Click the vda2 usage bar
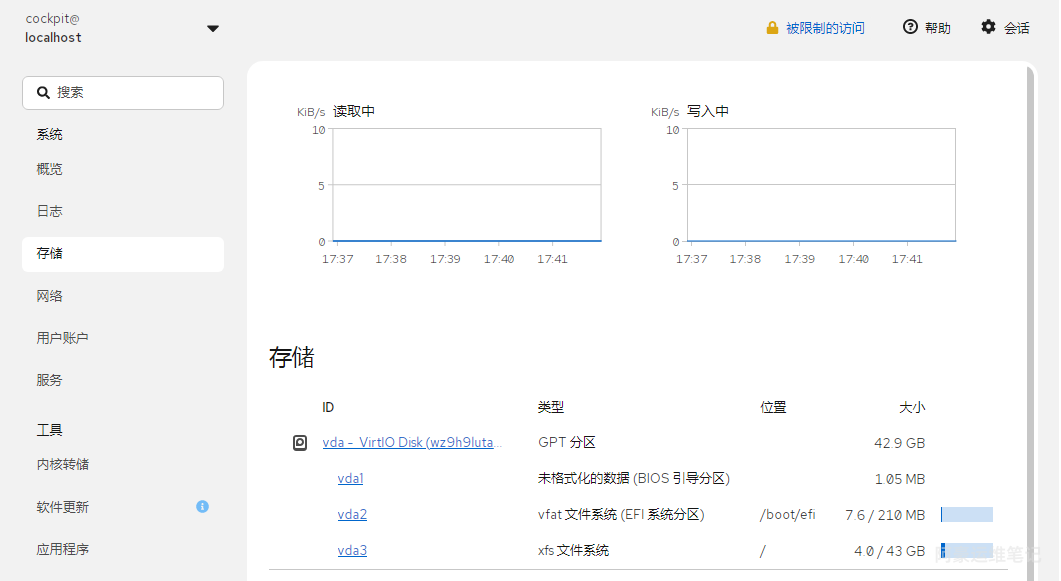1061x581 pixels. 966,514
